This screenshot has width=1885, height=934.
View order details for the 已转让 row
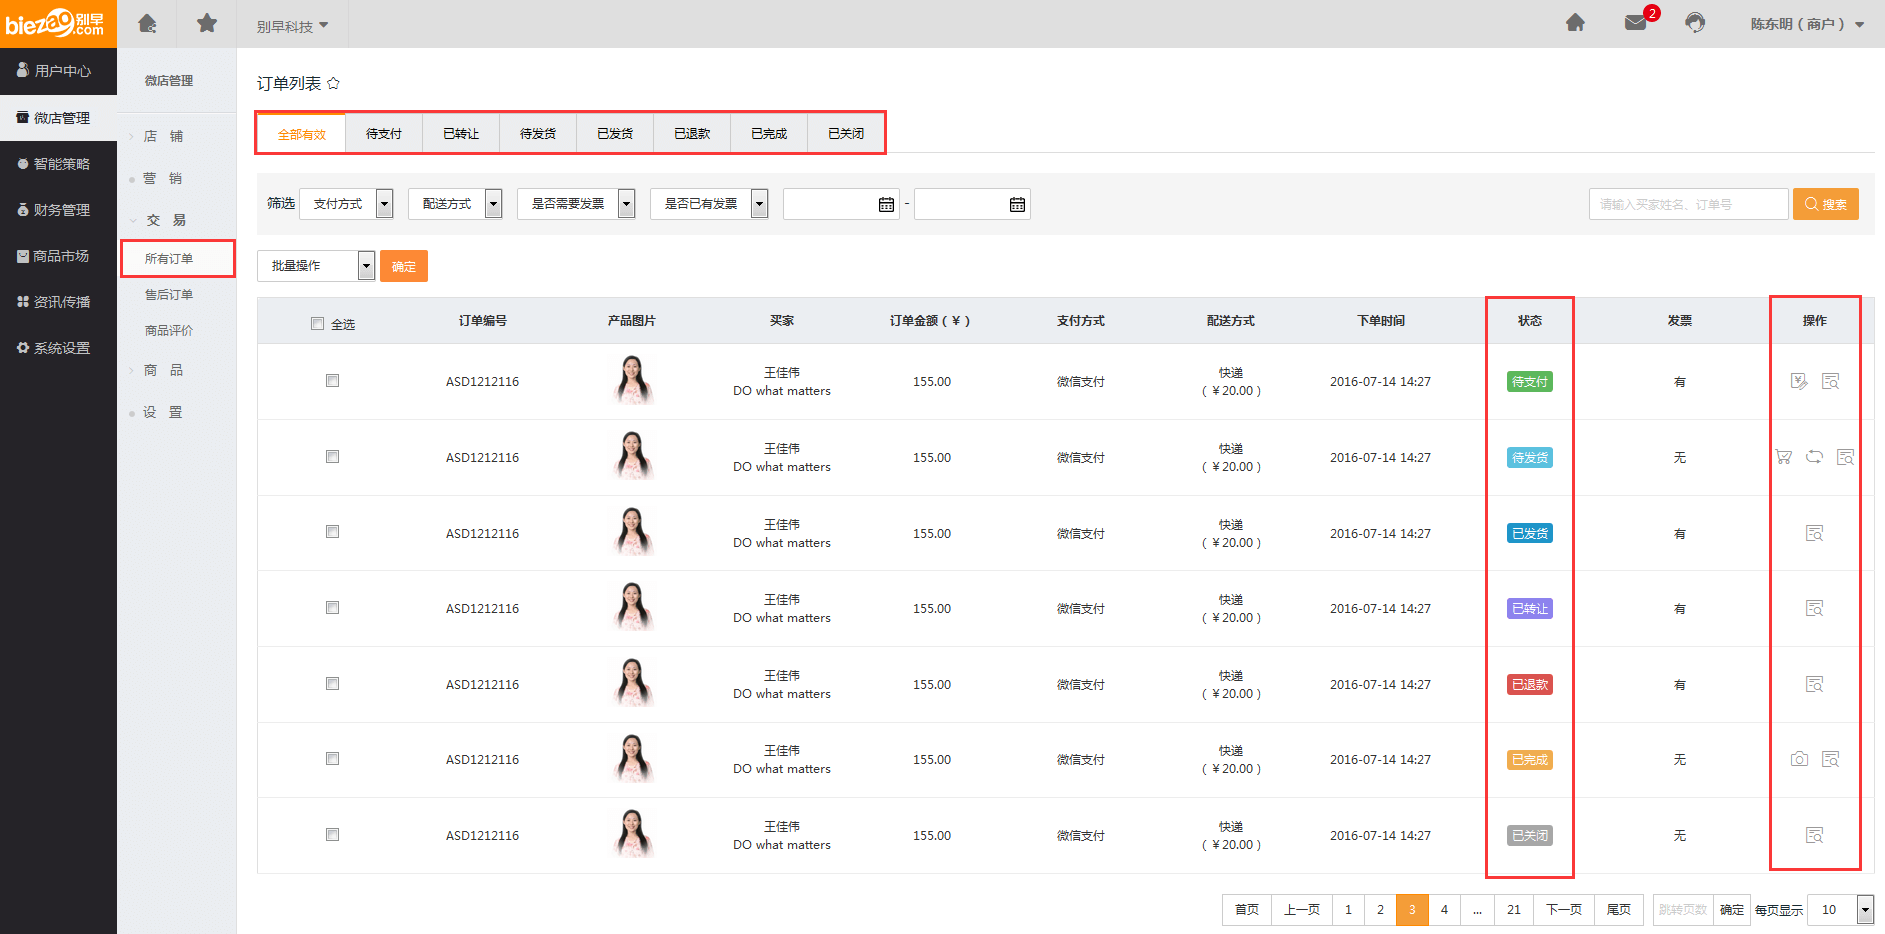coord(1814,608)
